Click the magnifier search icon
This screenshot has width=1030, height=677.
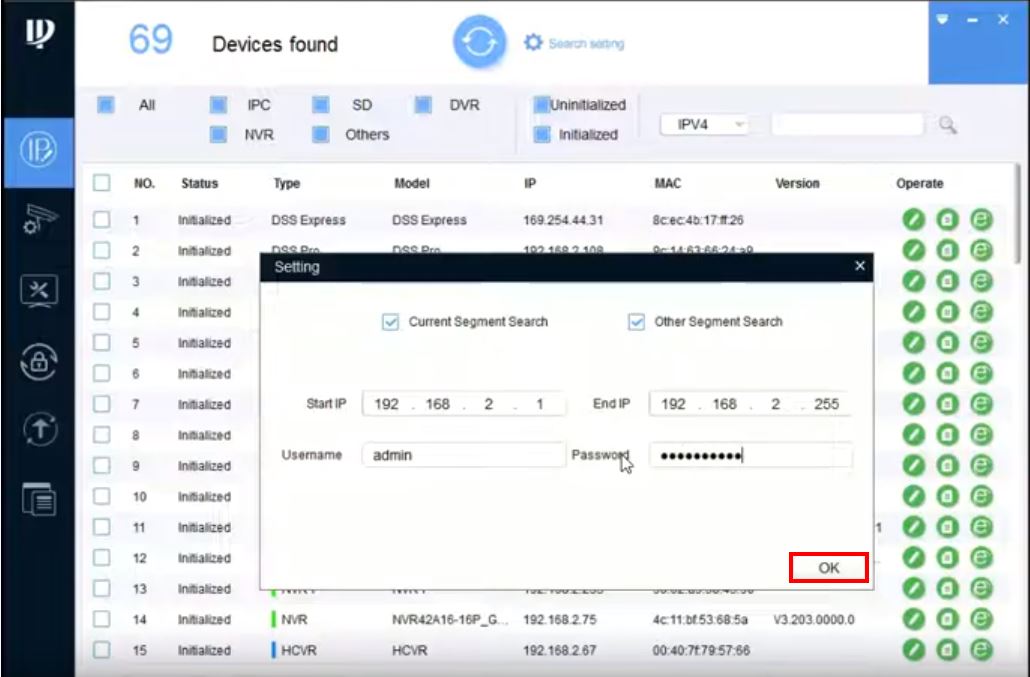click(947, 125)
